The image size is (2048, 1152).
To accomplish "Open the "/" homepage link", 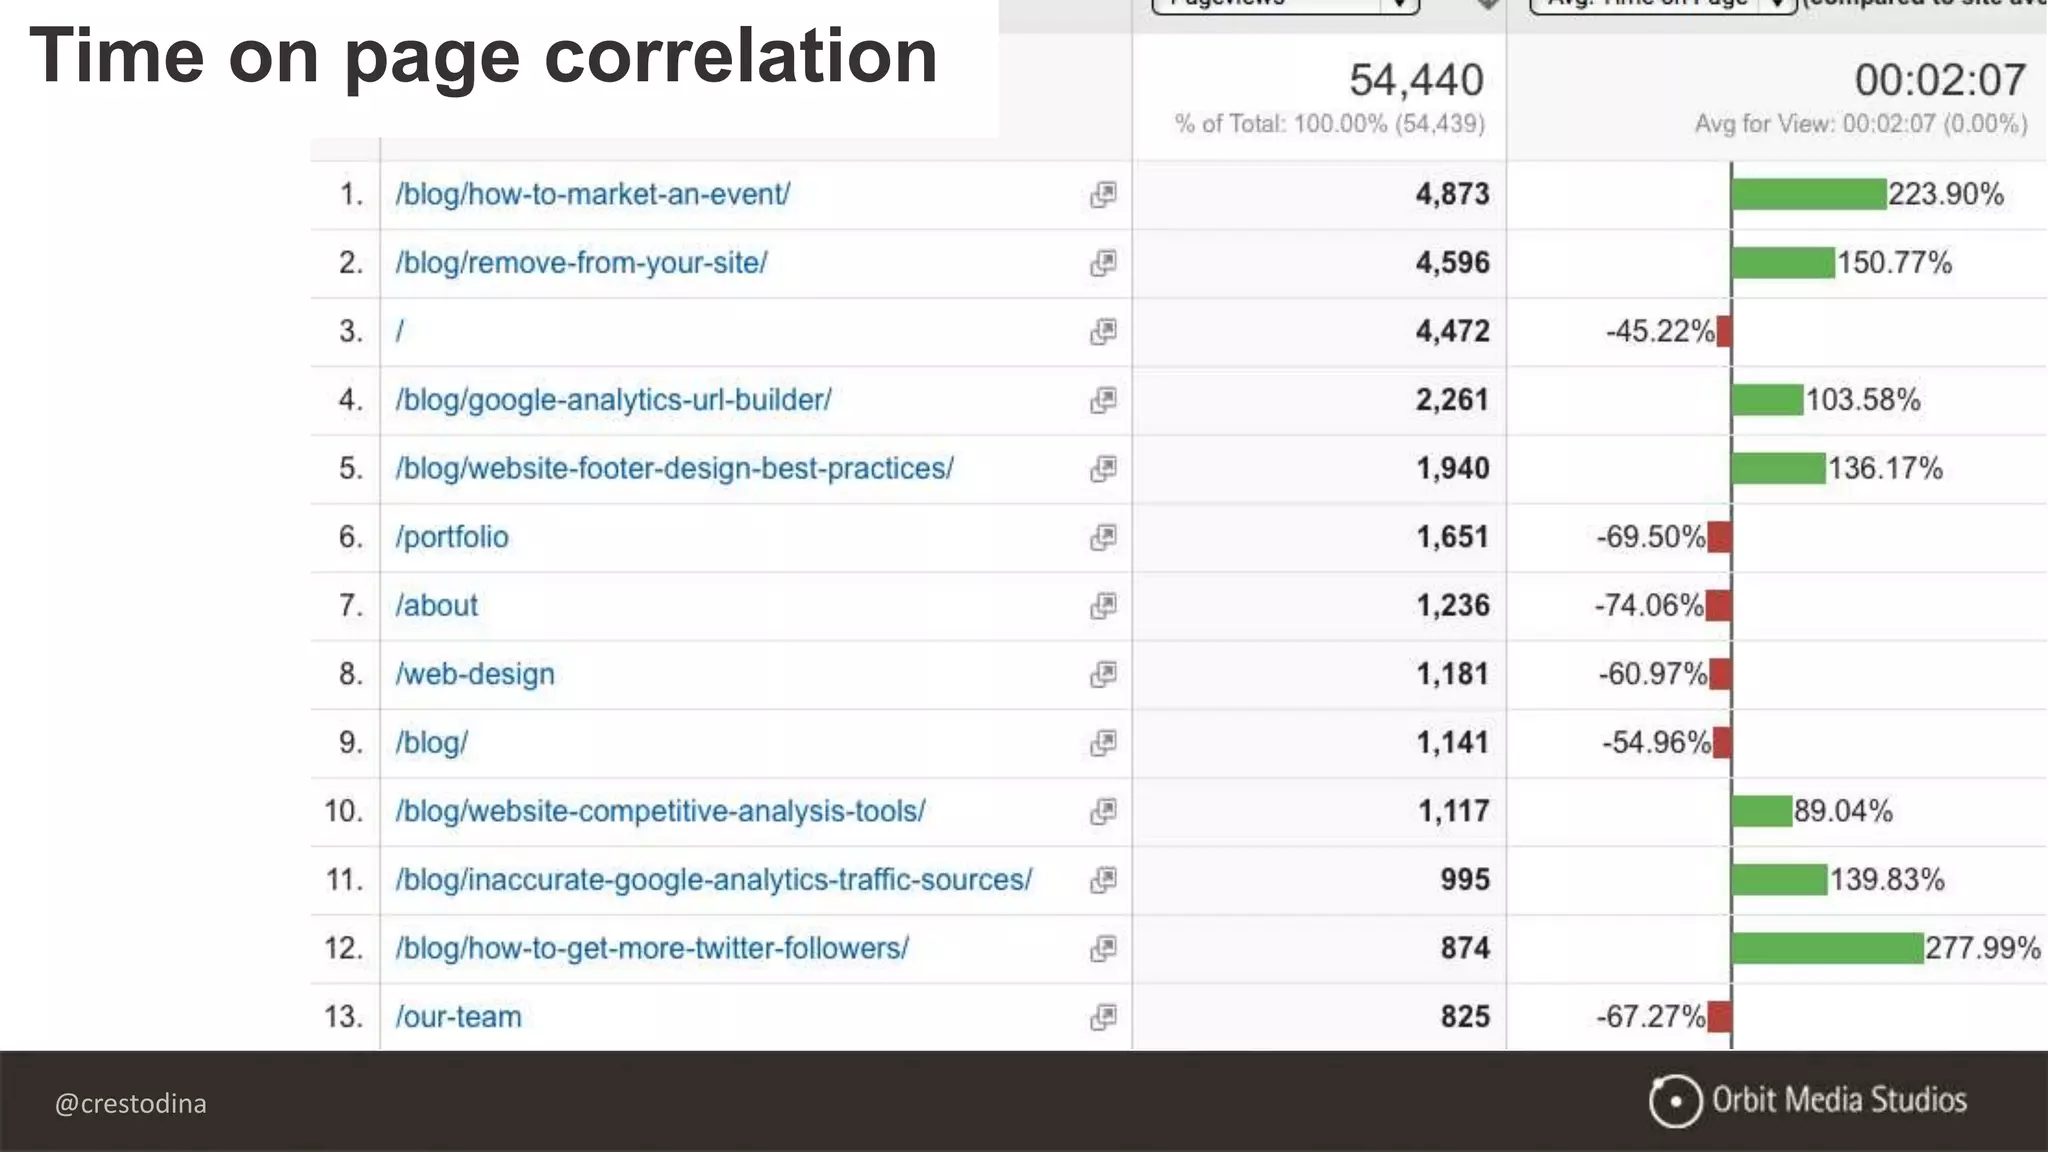I will point(400,331).
